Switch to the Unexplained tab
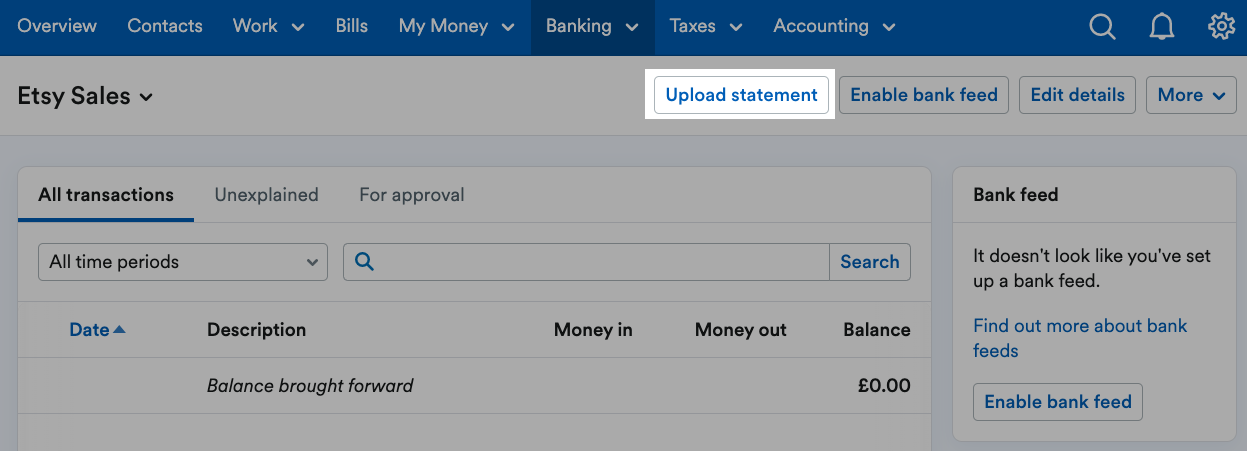 [x=266, y=195]
